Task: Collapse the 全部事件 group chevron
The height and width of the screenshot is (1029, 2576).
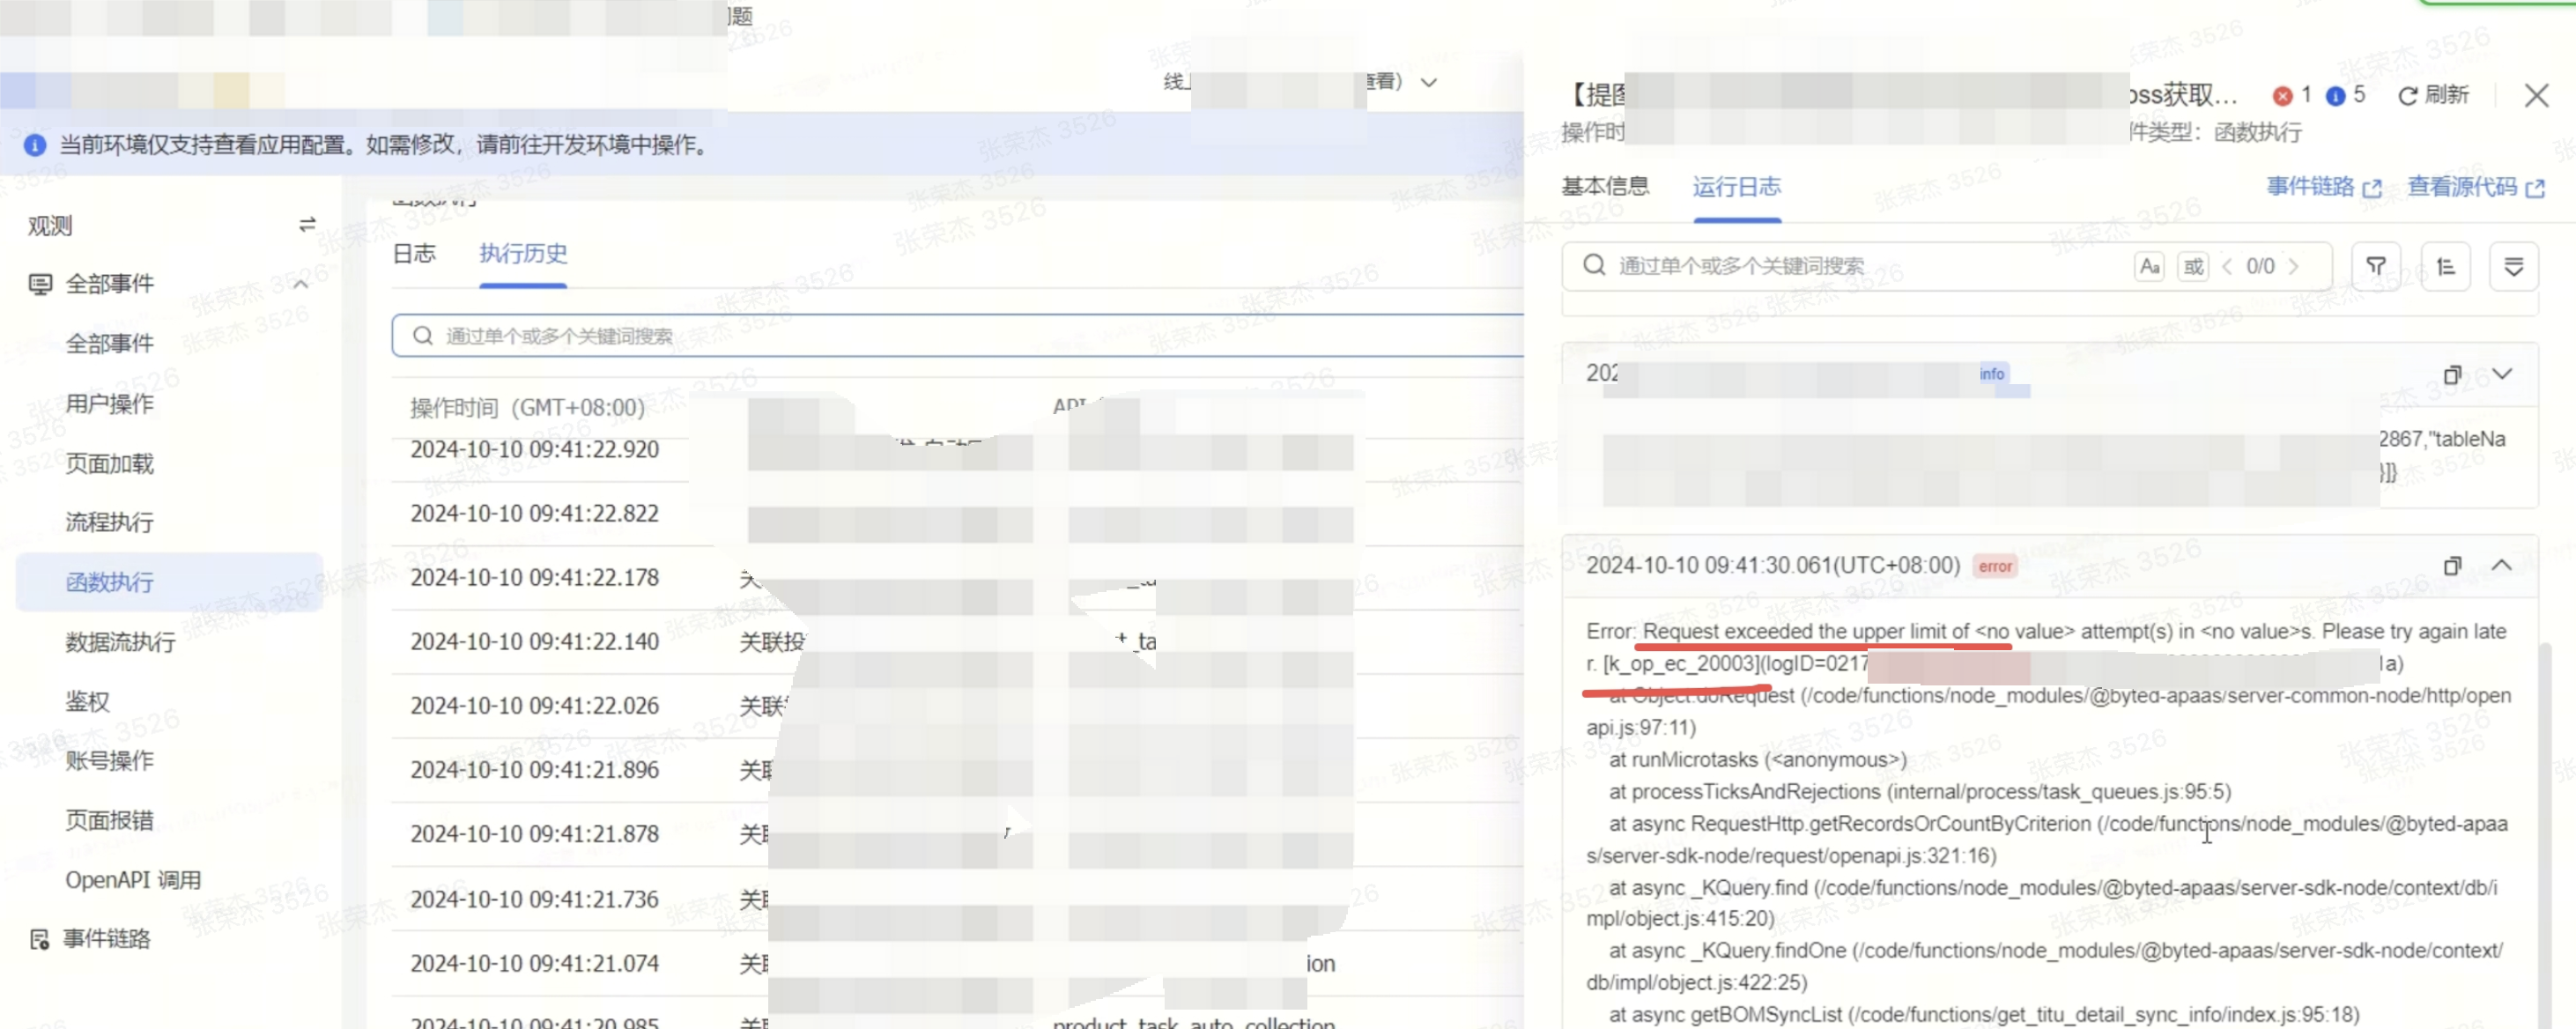Action: (x=300, y=285)
